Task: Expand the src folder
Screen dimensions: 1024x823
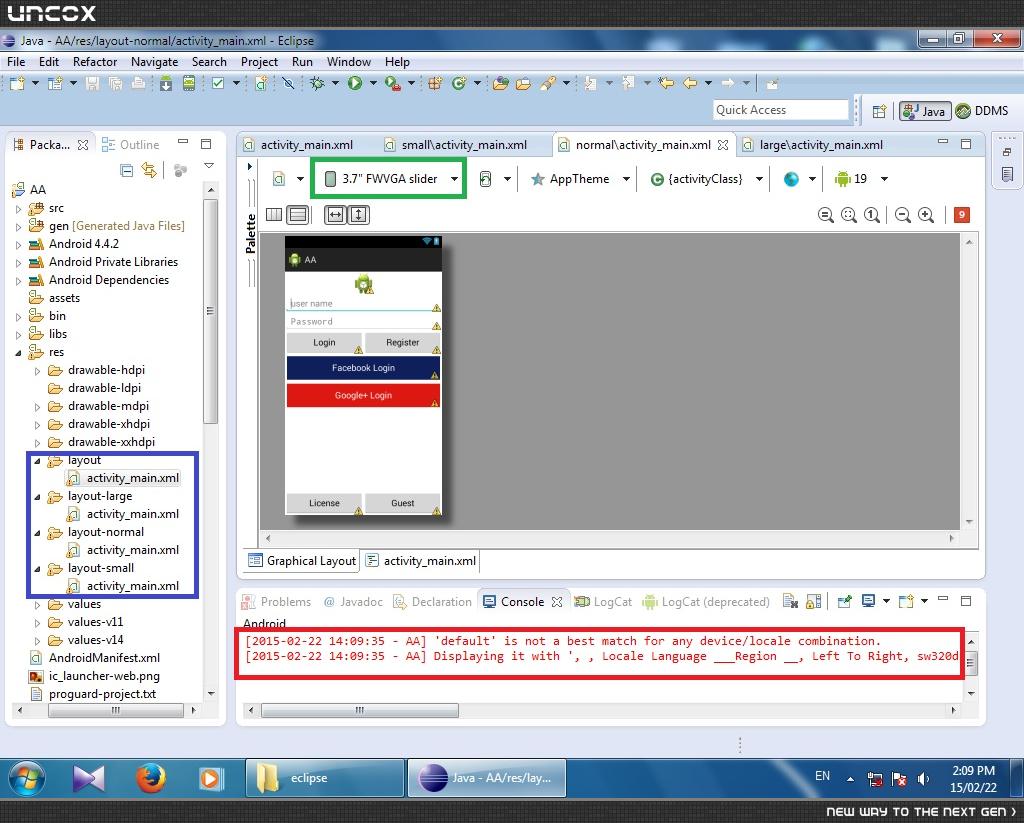Action: click(18, 209)
